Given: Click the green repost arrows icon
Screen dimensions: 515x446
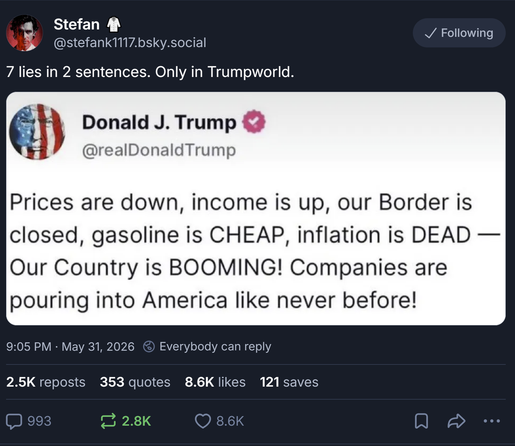Looking at the screenshot, I should 108,421.
